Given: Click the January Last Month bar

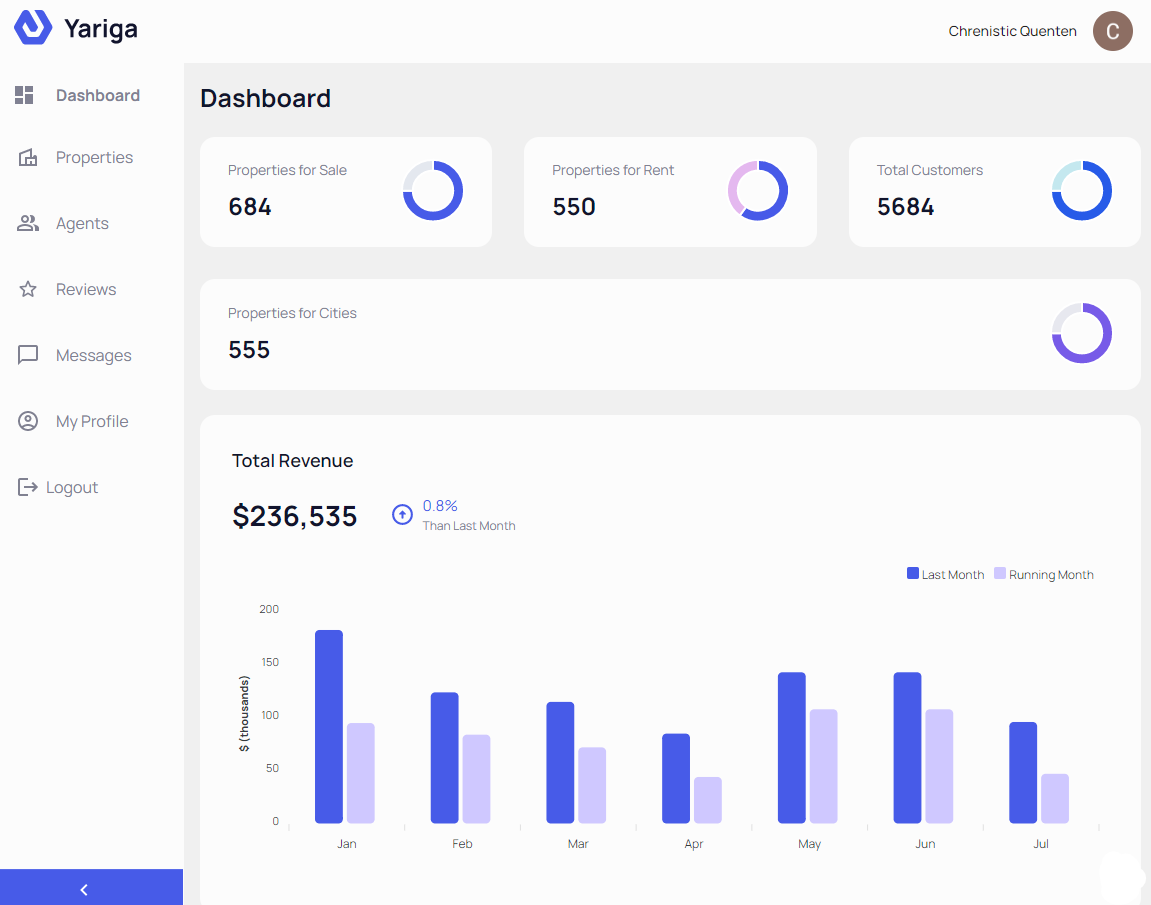Looking at the screenshot, I should tap(329, 726).
